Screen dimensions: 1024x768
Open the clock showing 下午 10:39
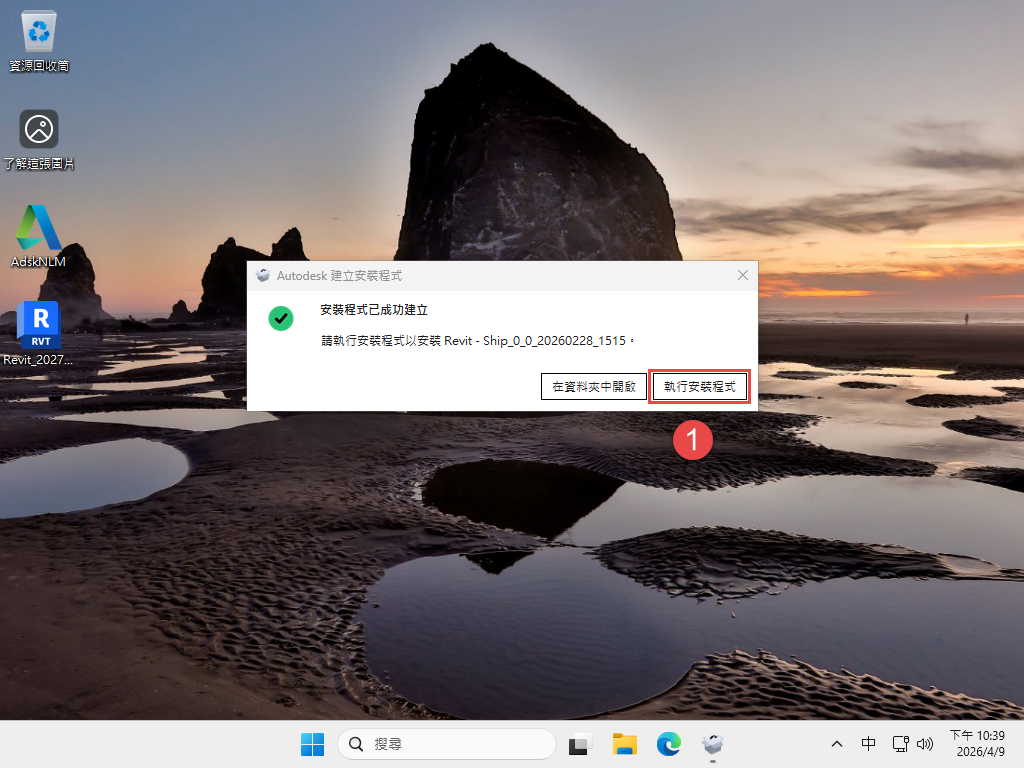coord(977,743)
